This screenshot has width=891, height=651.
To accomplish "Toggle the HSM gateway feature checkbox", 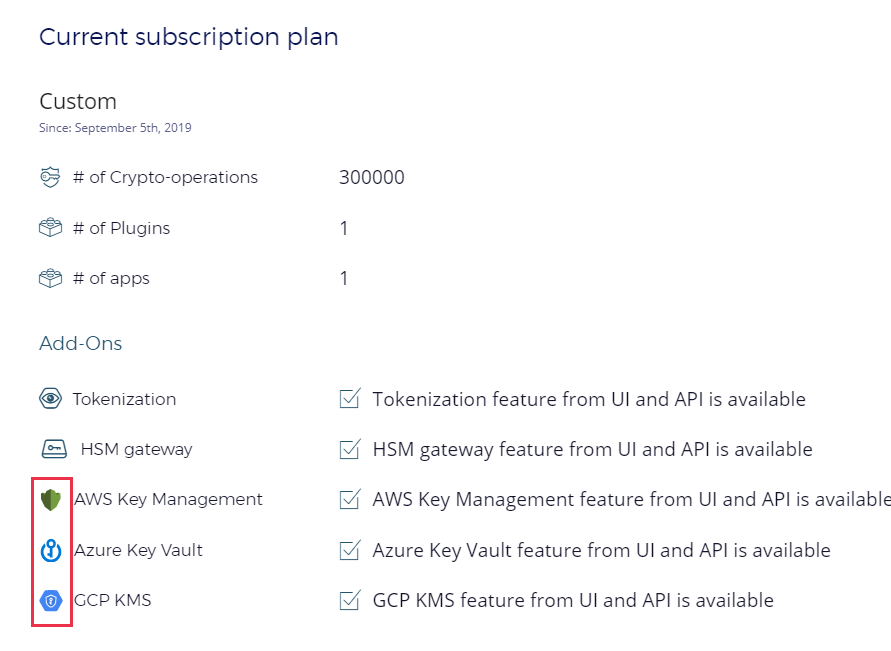I will 350,449.
